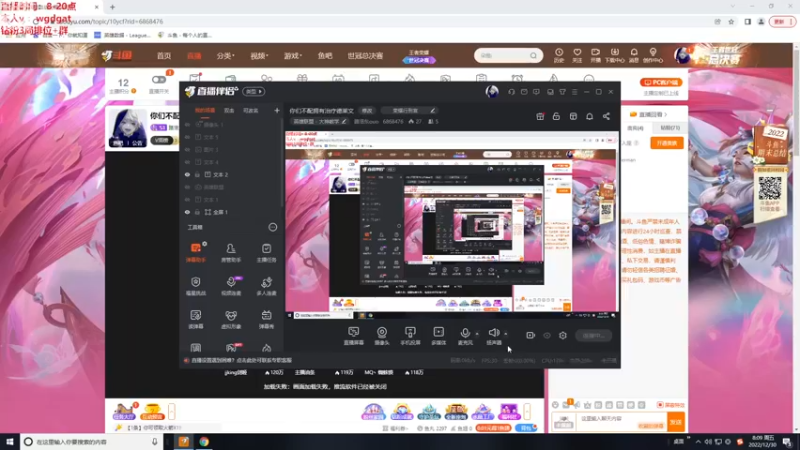Open 直播 in Douyu navbar

point(194,56)
